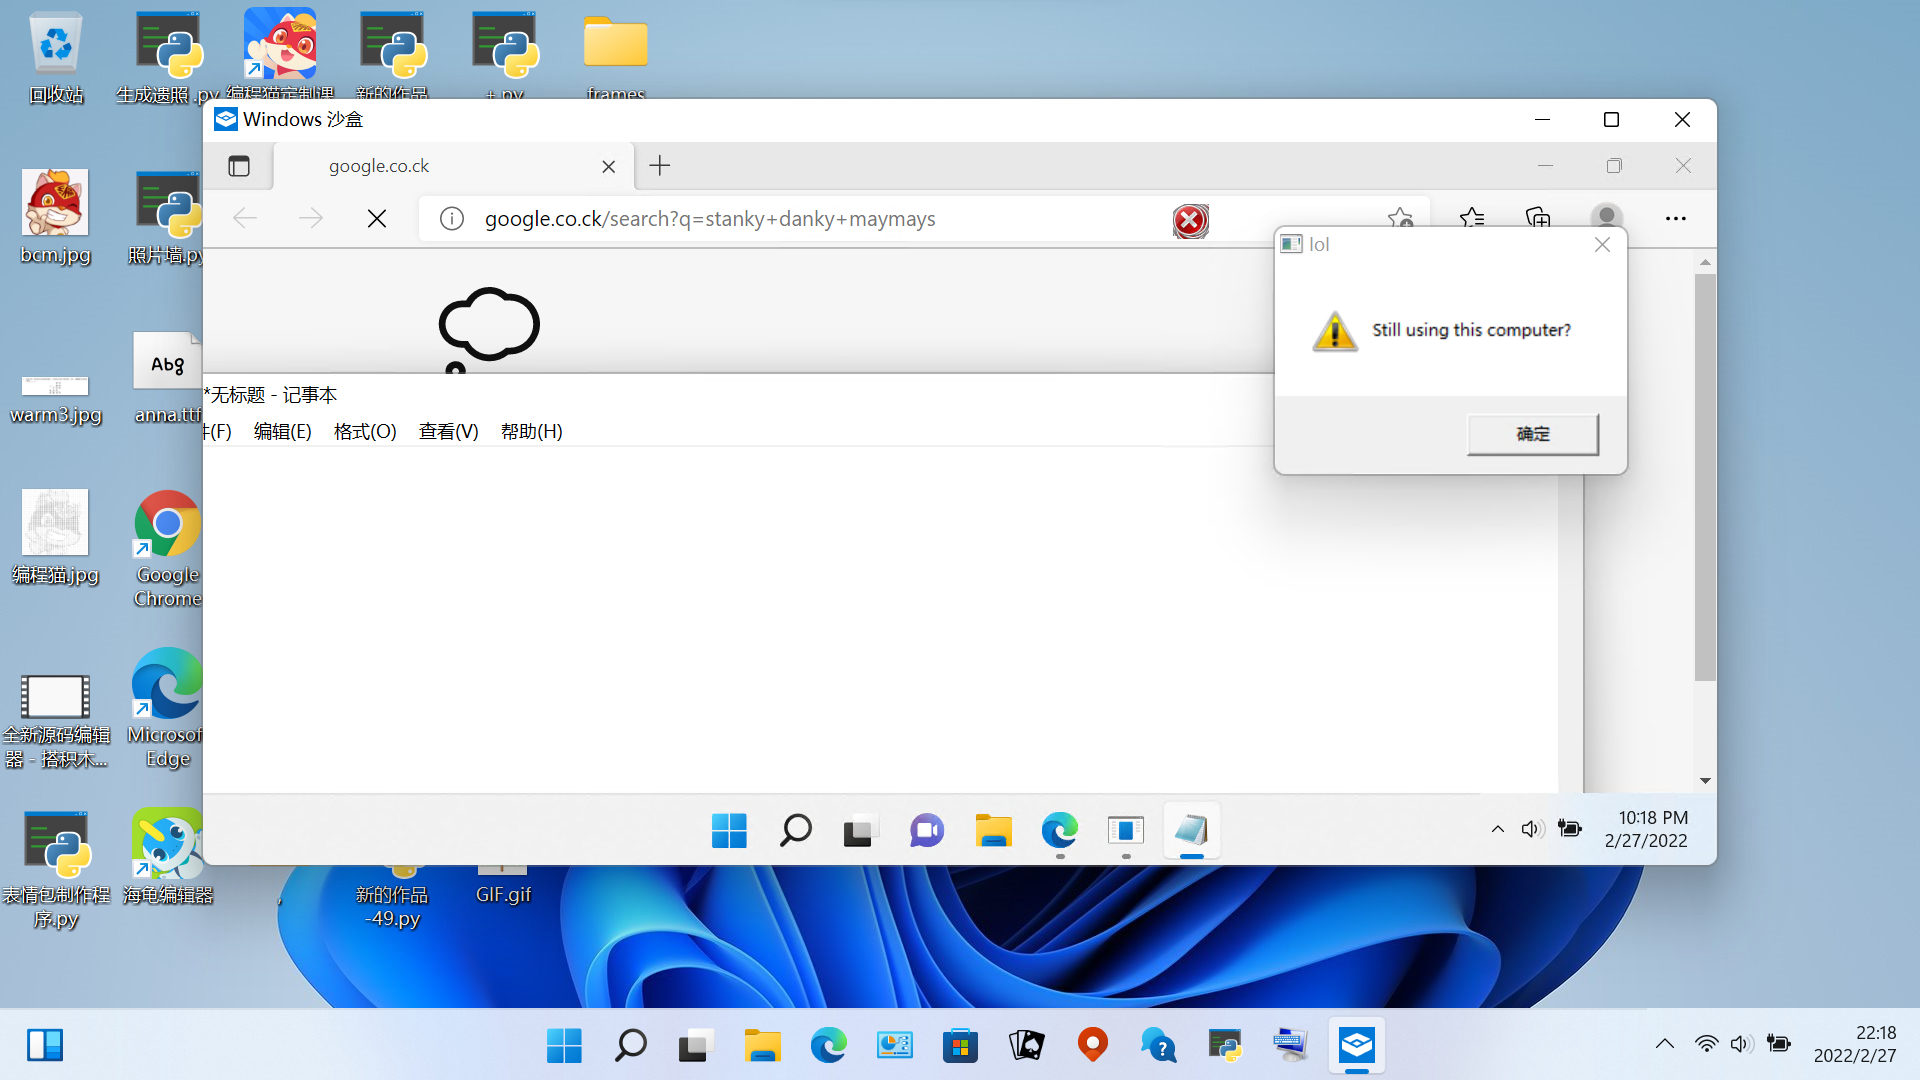Open the profile avatar in sandbox Edge
Screen dimensions: 1920x1080
tap(1606, 218)
